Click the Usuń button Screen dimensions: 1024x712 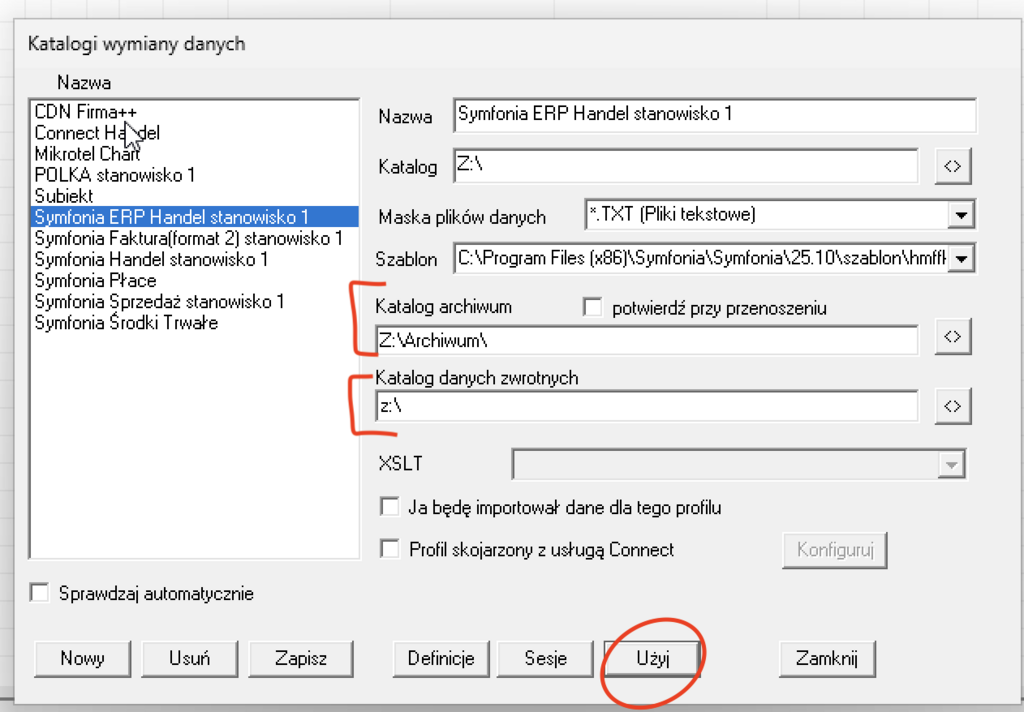(x=189, y=658)
